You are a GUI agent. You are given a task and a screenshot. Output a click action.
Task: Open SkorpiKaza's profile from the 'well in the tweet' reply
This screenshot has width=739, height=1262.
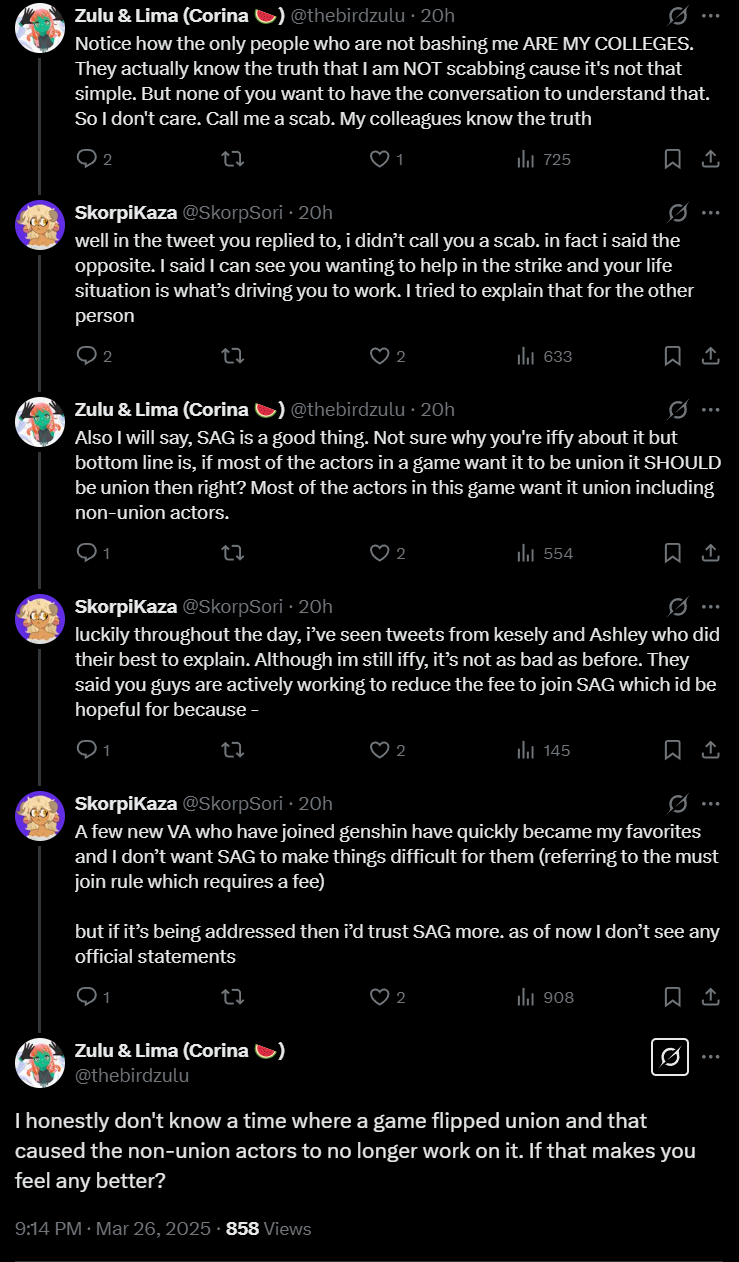coord(125,212)
